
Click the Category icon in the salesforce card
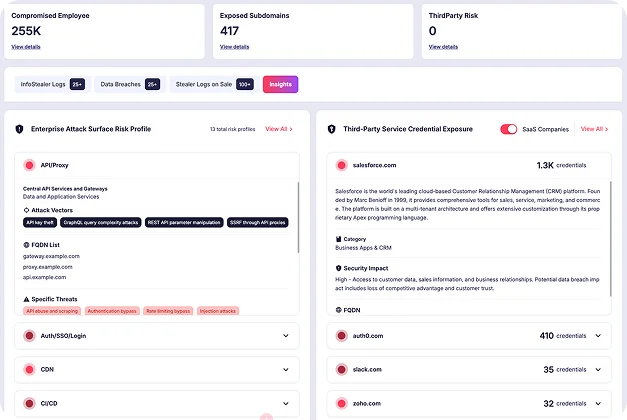click(338, 239)
